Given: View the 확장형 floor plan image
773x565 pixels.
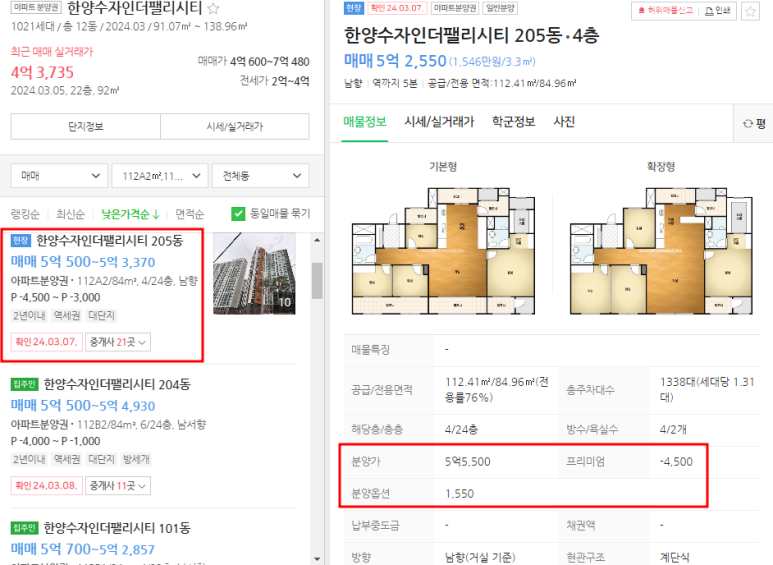Looking at the screenshot, I should click(x=661, y=250).
